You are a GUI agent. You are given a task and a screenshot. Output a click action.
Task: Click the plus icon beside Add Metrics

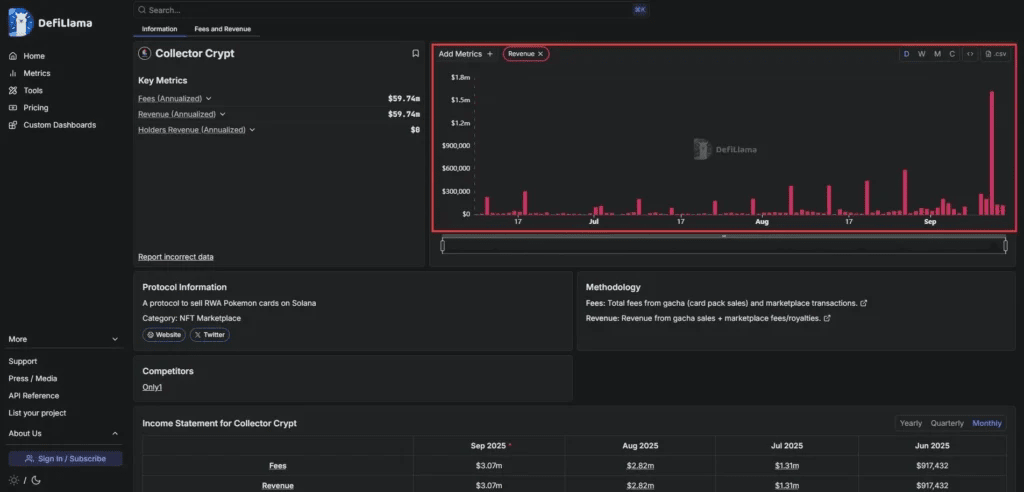pos(490,54)
